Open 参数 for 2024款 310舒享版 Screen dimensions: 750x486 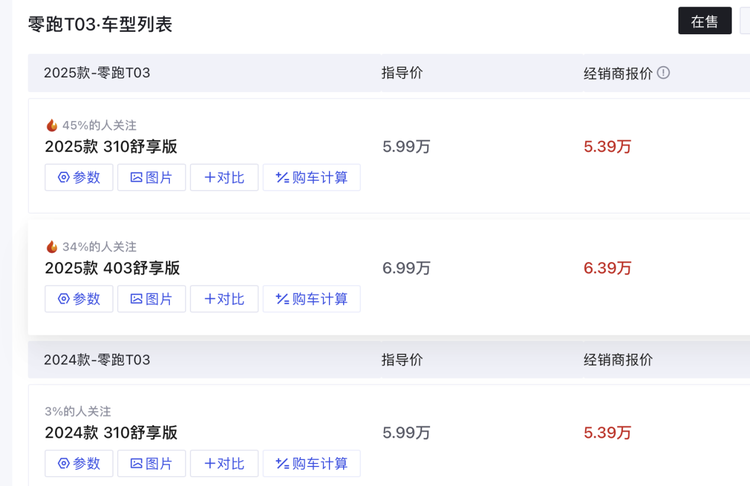click(x=79, y=464)
